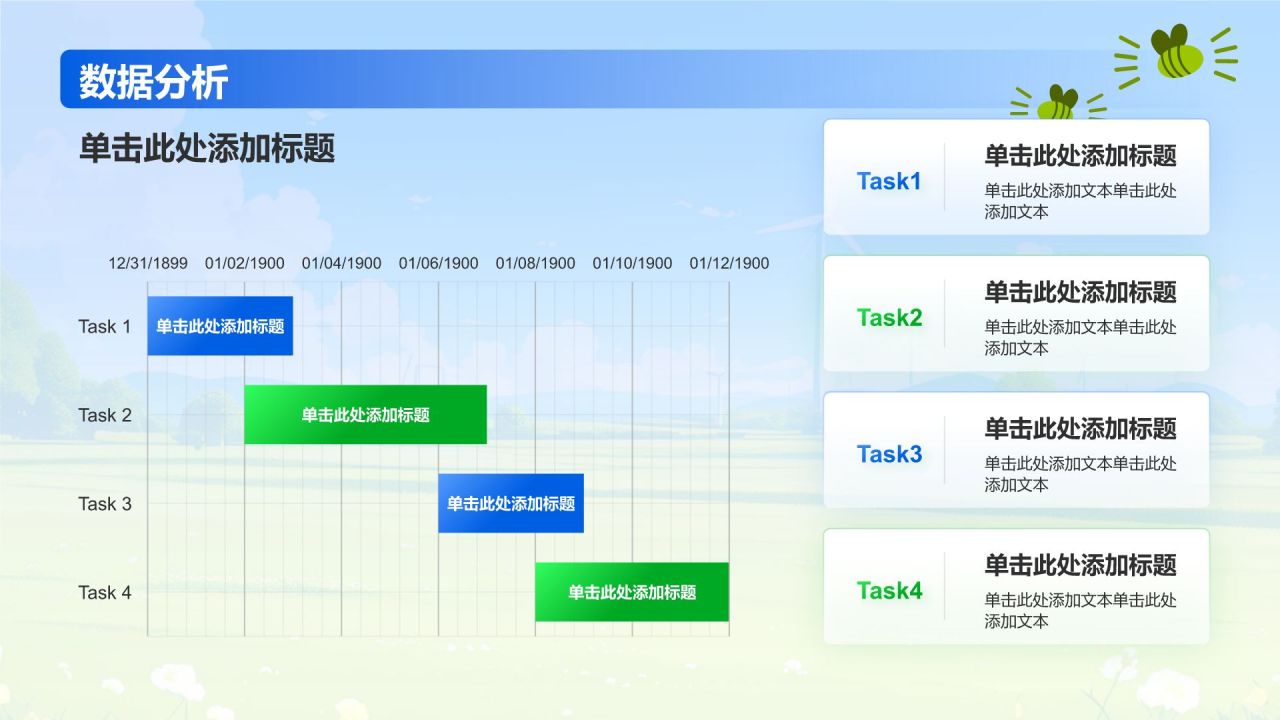This screenshot has height=720, width=1280.
Task: Select the Task 1 blue Gantt bar
Action: coord(220,326)
